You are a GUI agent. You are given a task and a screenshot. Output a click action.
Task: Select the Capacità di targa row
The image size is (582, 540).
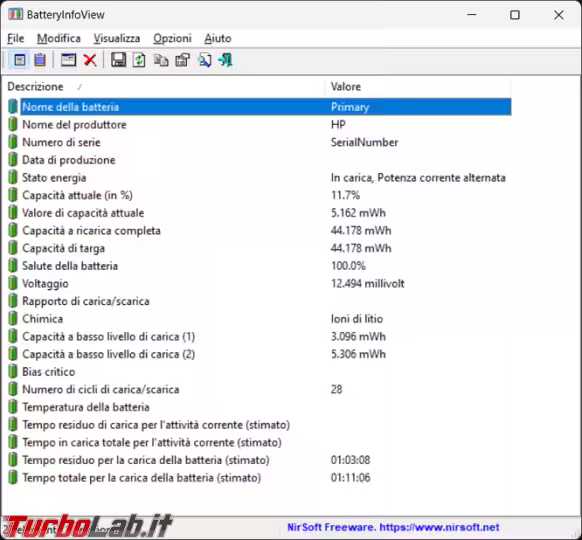click(x=259, y=248)
